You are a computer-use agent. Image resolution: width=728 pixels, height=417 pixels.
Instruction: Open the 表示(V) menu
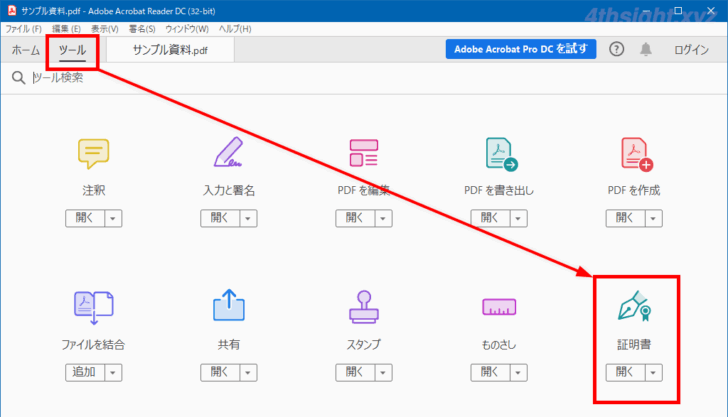pos(104,29)
